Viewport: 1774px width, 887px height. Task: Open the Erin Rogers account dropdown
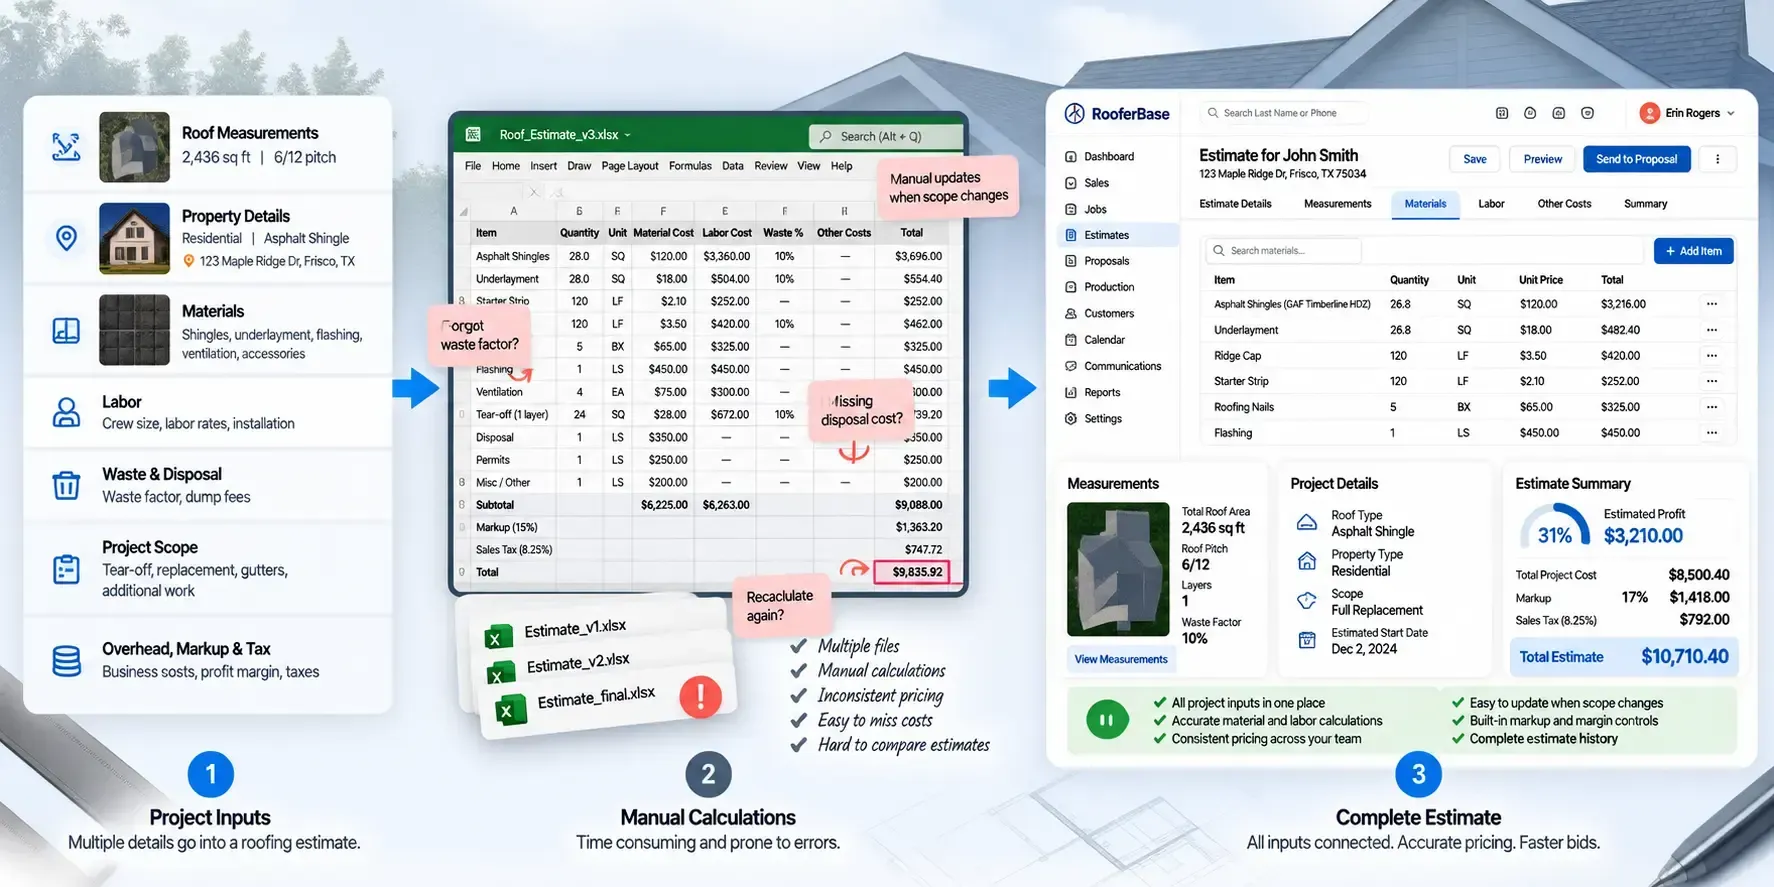1687,113
